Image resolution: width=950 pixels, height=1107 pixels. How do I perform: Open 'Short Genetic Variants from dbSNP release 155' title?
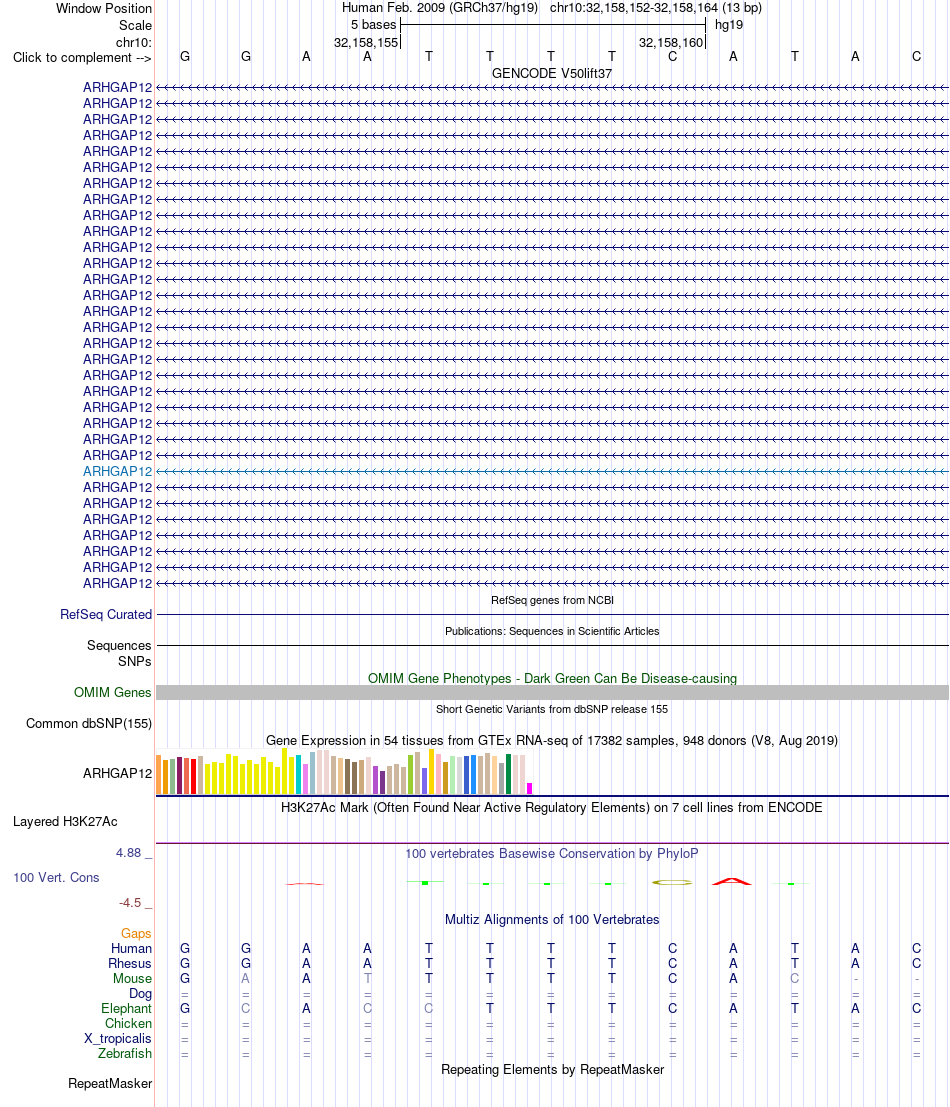552,709
